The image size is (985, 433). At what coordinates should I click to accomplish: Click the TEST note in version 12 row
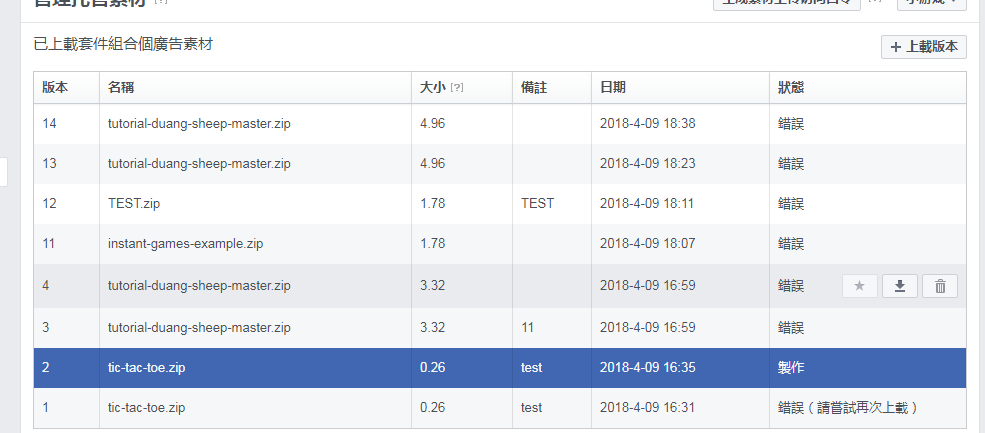click(x=537, y=204)
